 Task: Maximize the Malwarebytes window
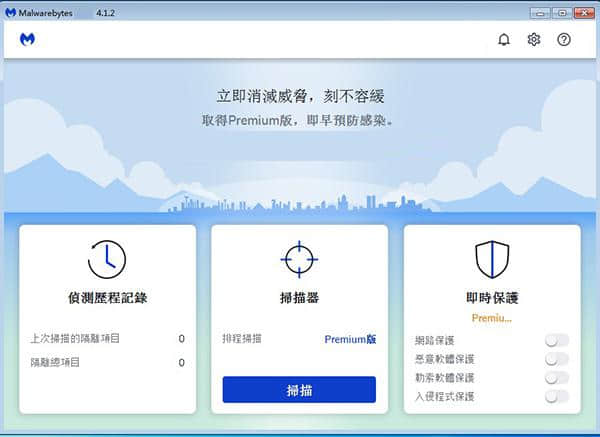(562, 13)
